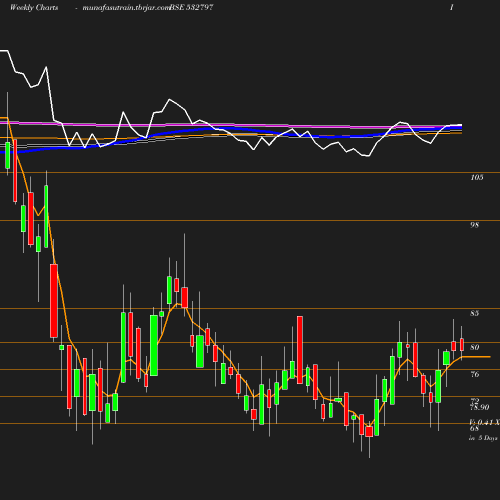This screenshot has width=500, height=500.
Task: Click the 'Weekly Charts' title text
Action: tap(34, 7)
